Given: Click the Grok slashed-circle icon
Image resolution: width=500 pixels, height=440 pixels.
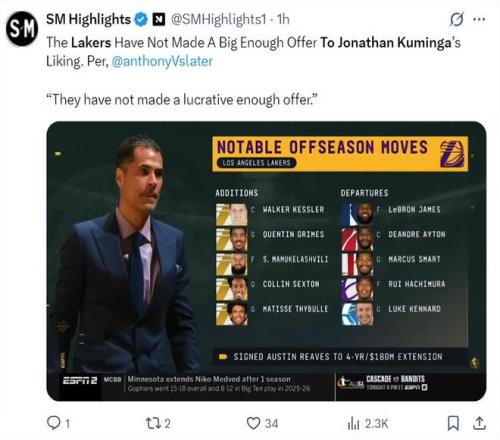Looking at the screenshot, I should pyautogui.click(x=456, y=19).
